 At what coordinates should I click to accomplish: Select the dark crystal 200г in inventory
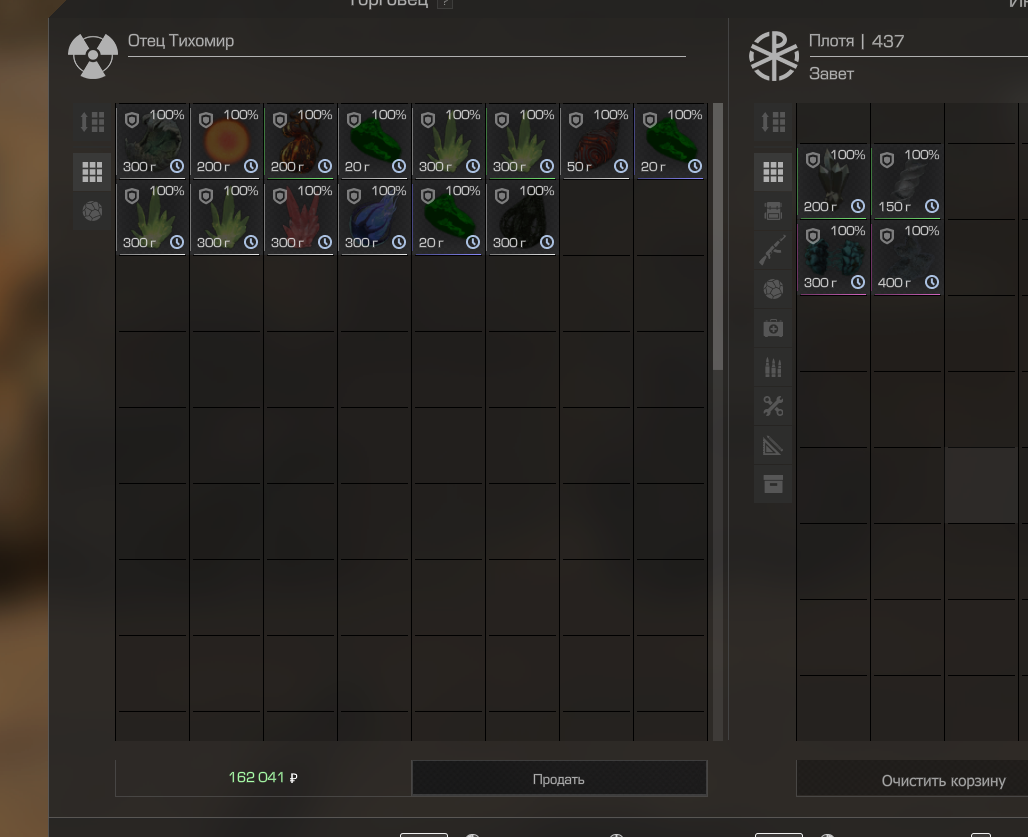click(834, 181)
